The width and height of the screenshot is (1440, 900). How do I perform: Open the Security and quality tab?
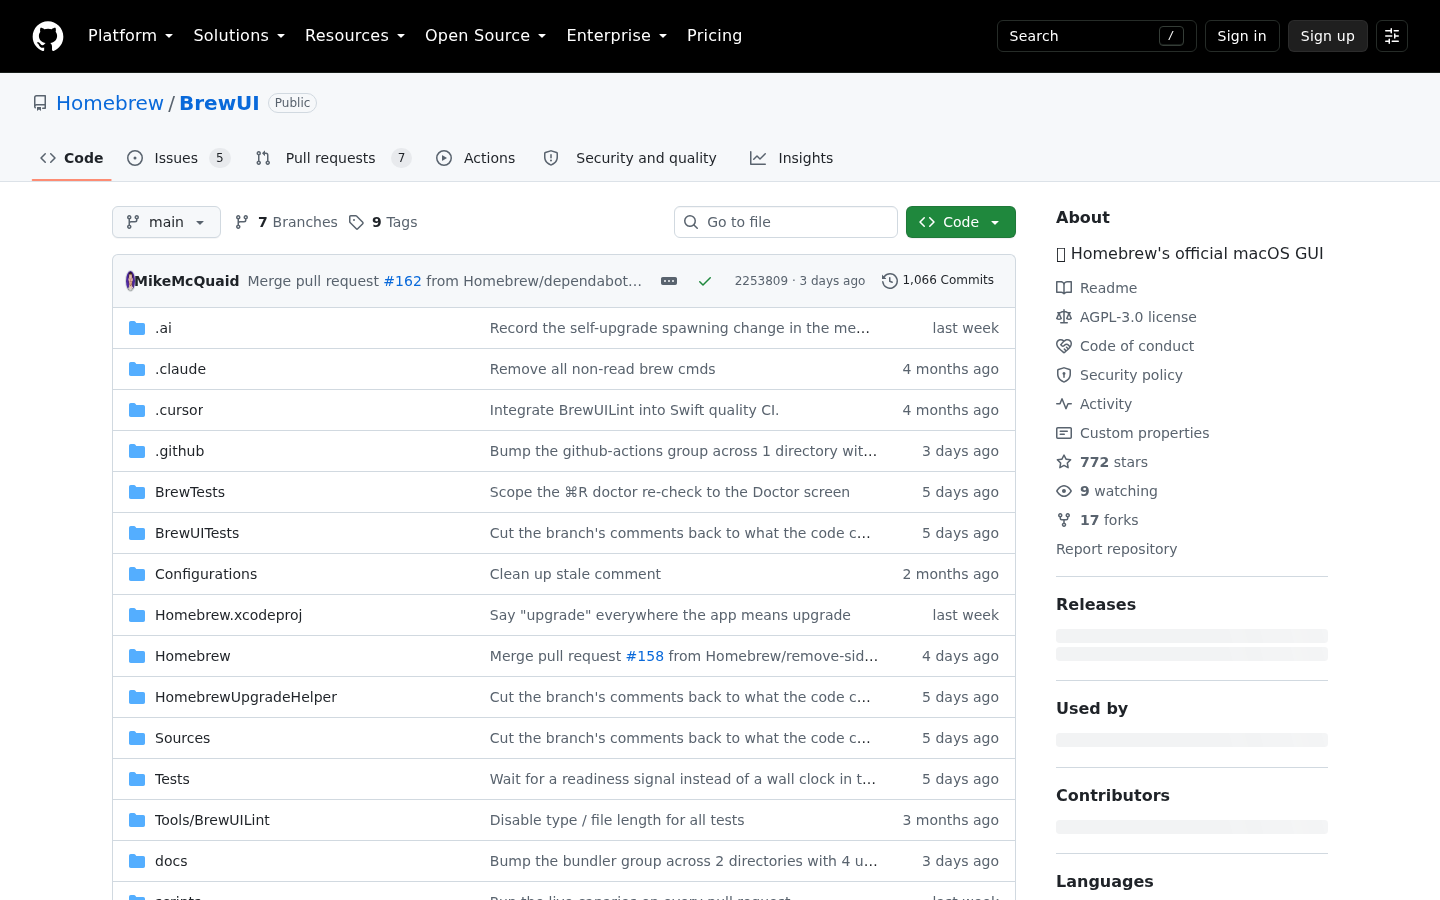tap(630, 158)
